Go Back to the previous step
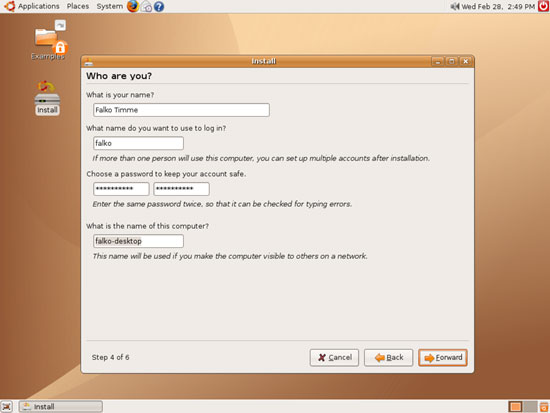Viewport: 550px width, 413px height. point(388,358)
